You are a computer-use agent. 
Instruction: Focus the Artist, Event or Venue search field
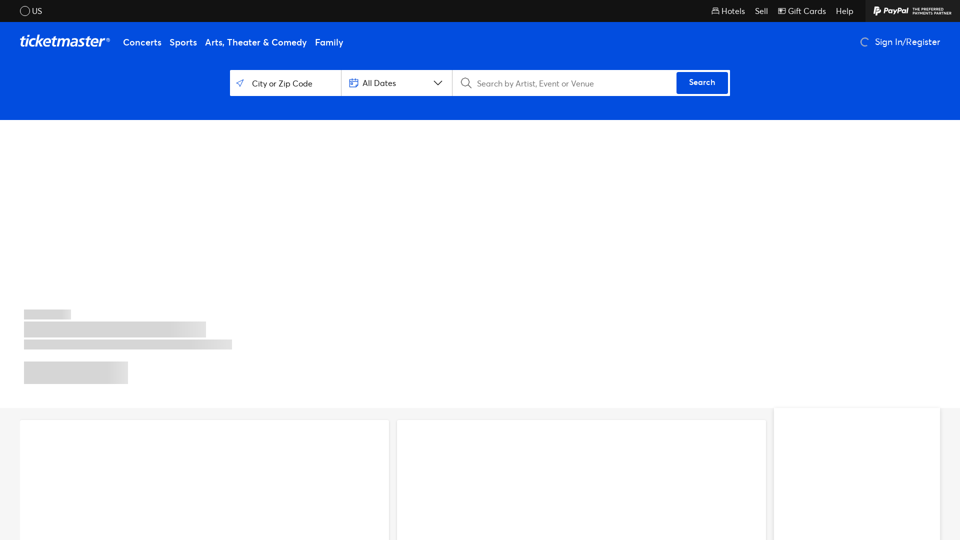[x=564, y=83]
